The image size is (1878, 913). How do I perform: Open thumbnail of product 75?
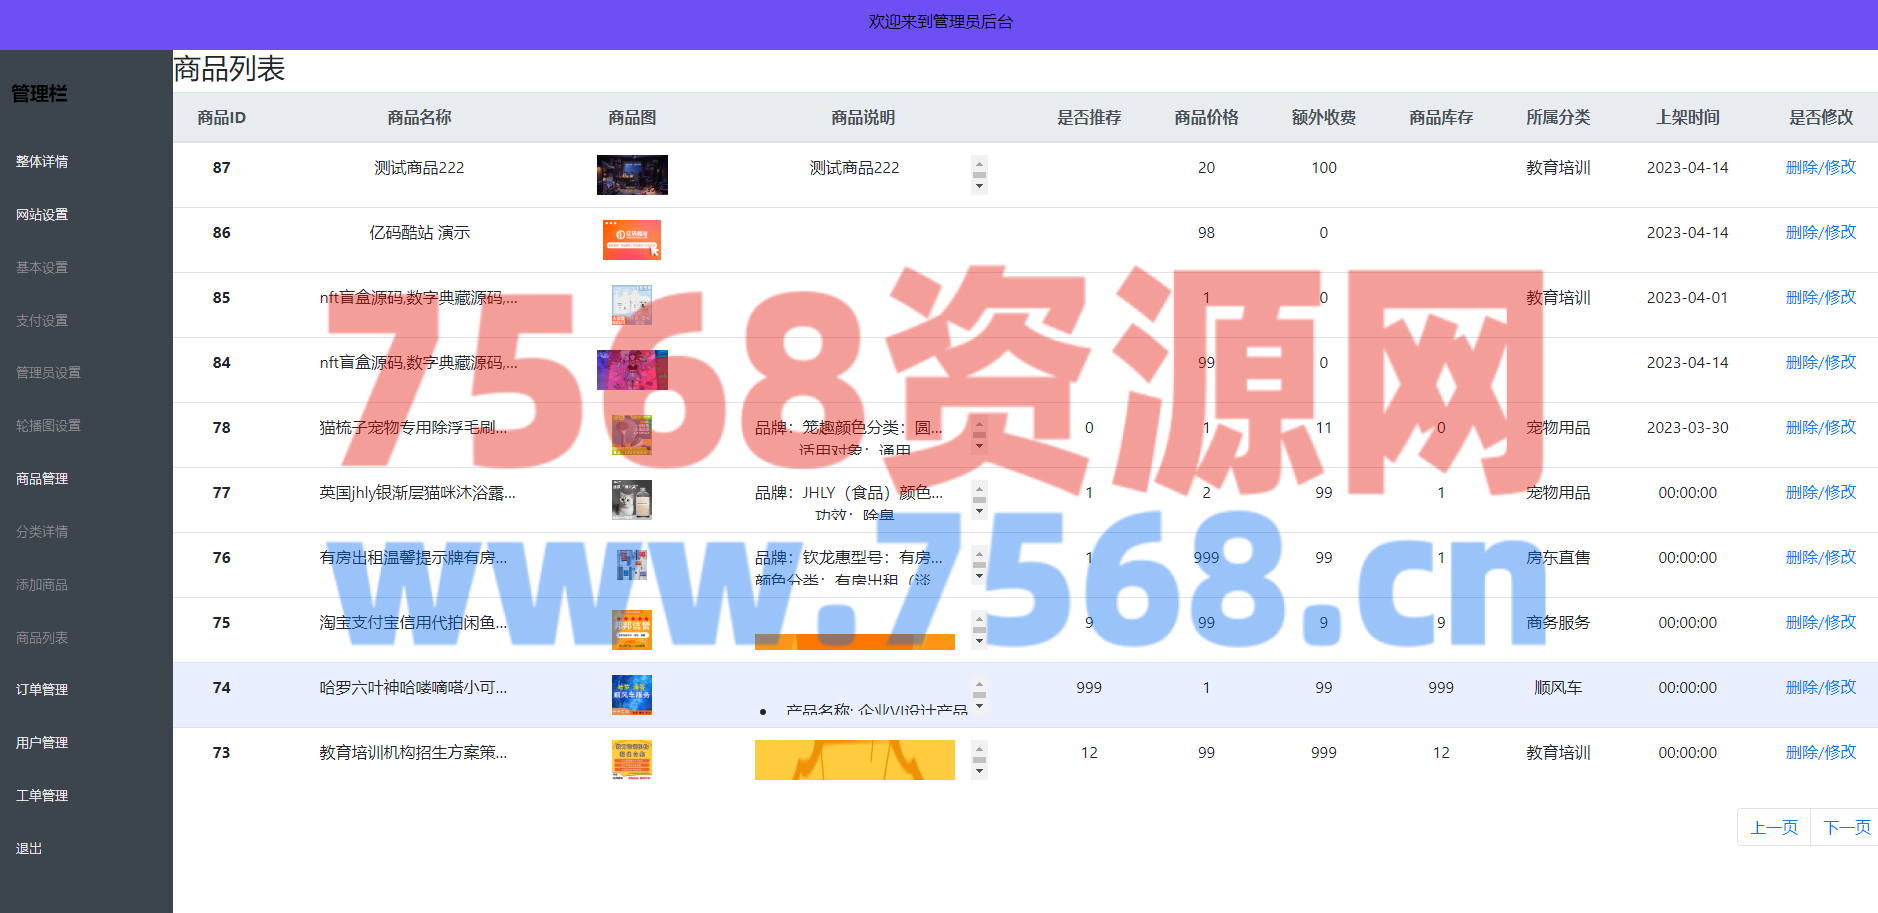click(632, 630)
